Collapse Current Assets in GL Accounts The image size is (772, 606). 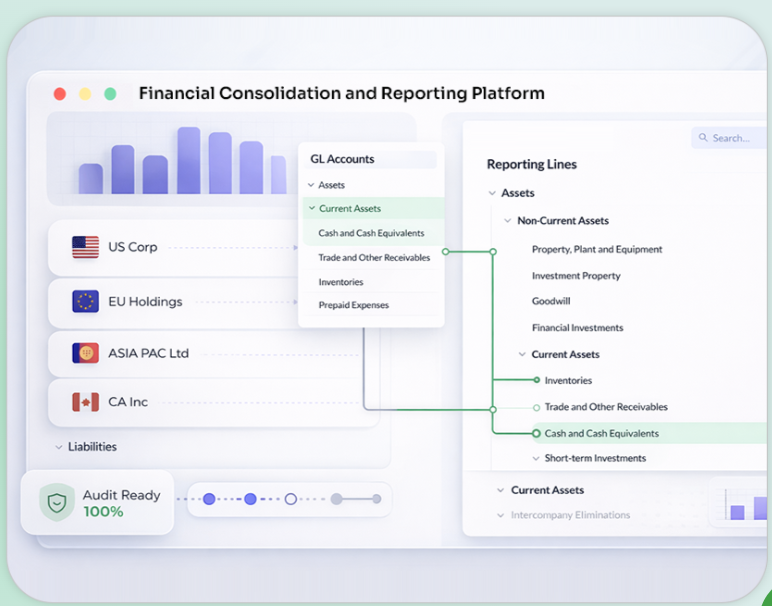(x=312, y=208)
